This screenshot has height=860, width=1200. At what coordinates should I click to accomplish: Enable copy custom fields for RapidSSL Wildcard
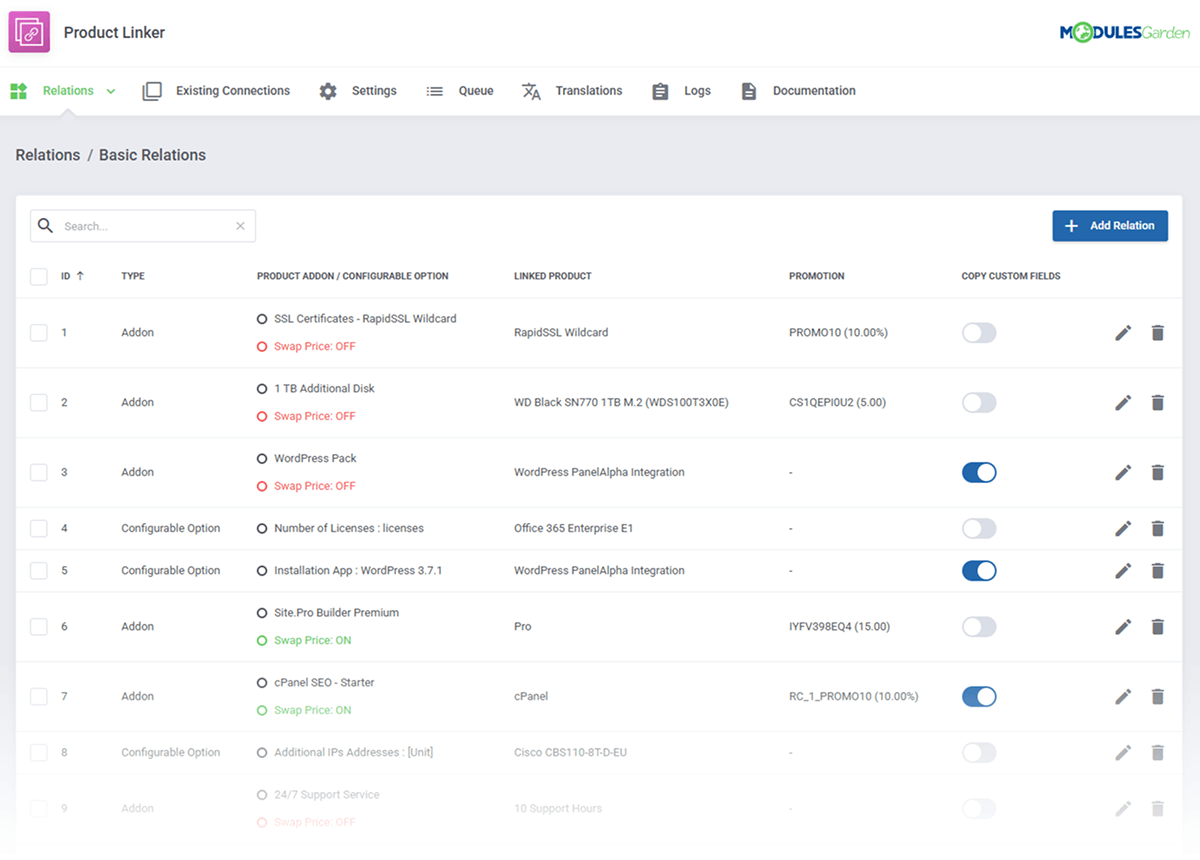click(979, 333)
